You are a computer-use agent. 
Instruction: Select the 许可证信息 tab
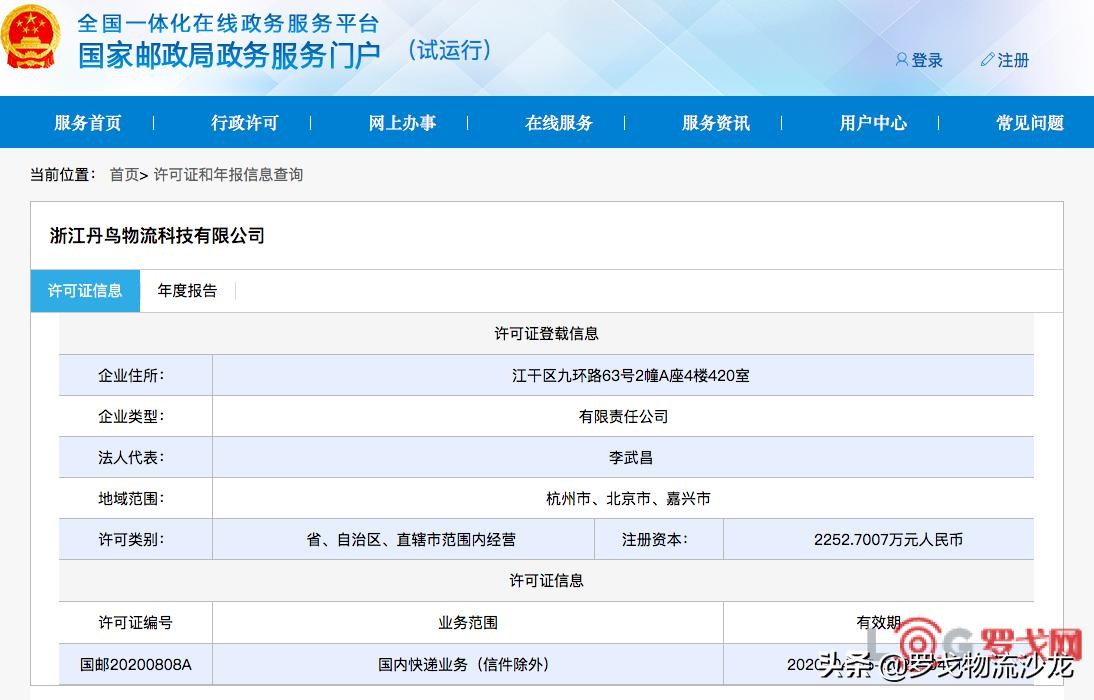[x=85, y=291]
